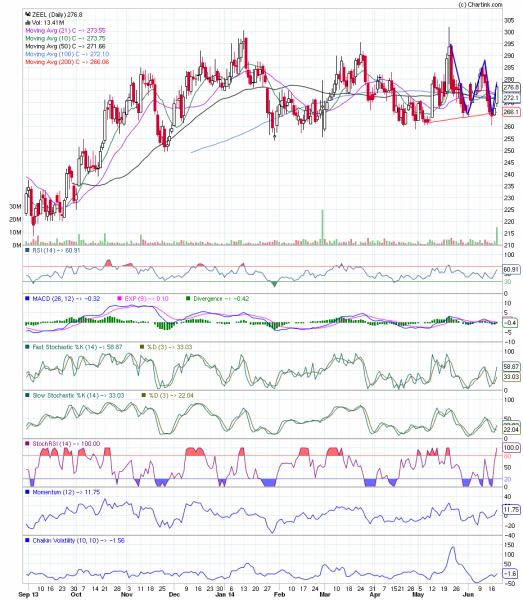
Task: Click the Jan 14 date axis label
Action: [x=225, y=594]
